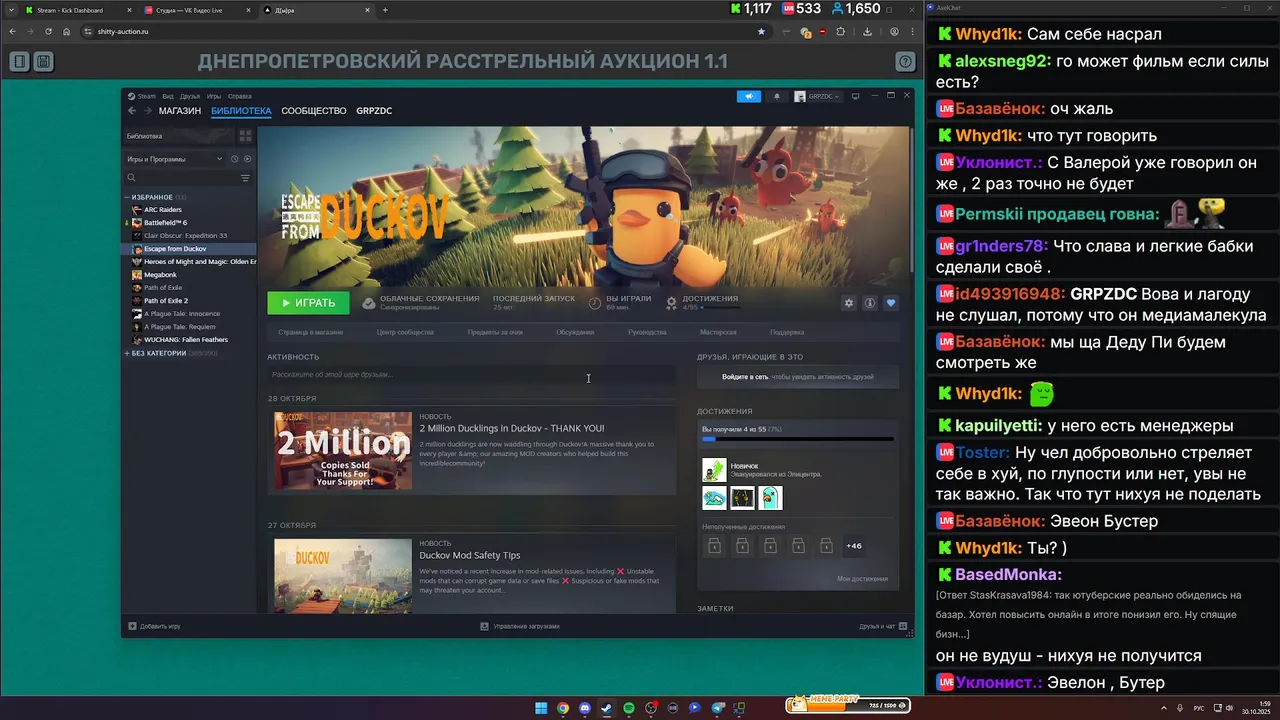Viewport: 1280px width, 720px height.
Task: Open the Справка menu
Action: tap(240, 96)
